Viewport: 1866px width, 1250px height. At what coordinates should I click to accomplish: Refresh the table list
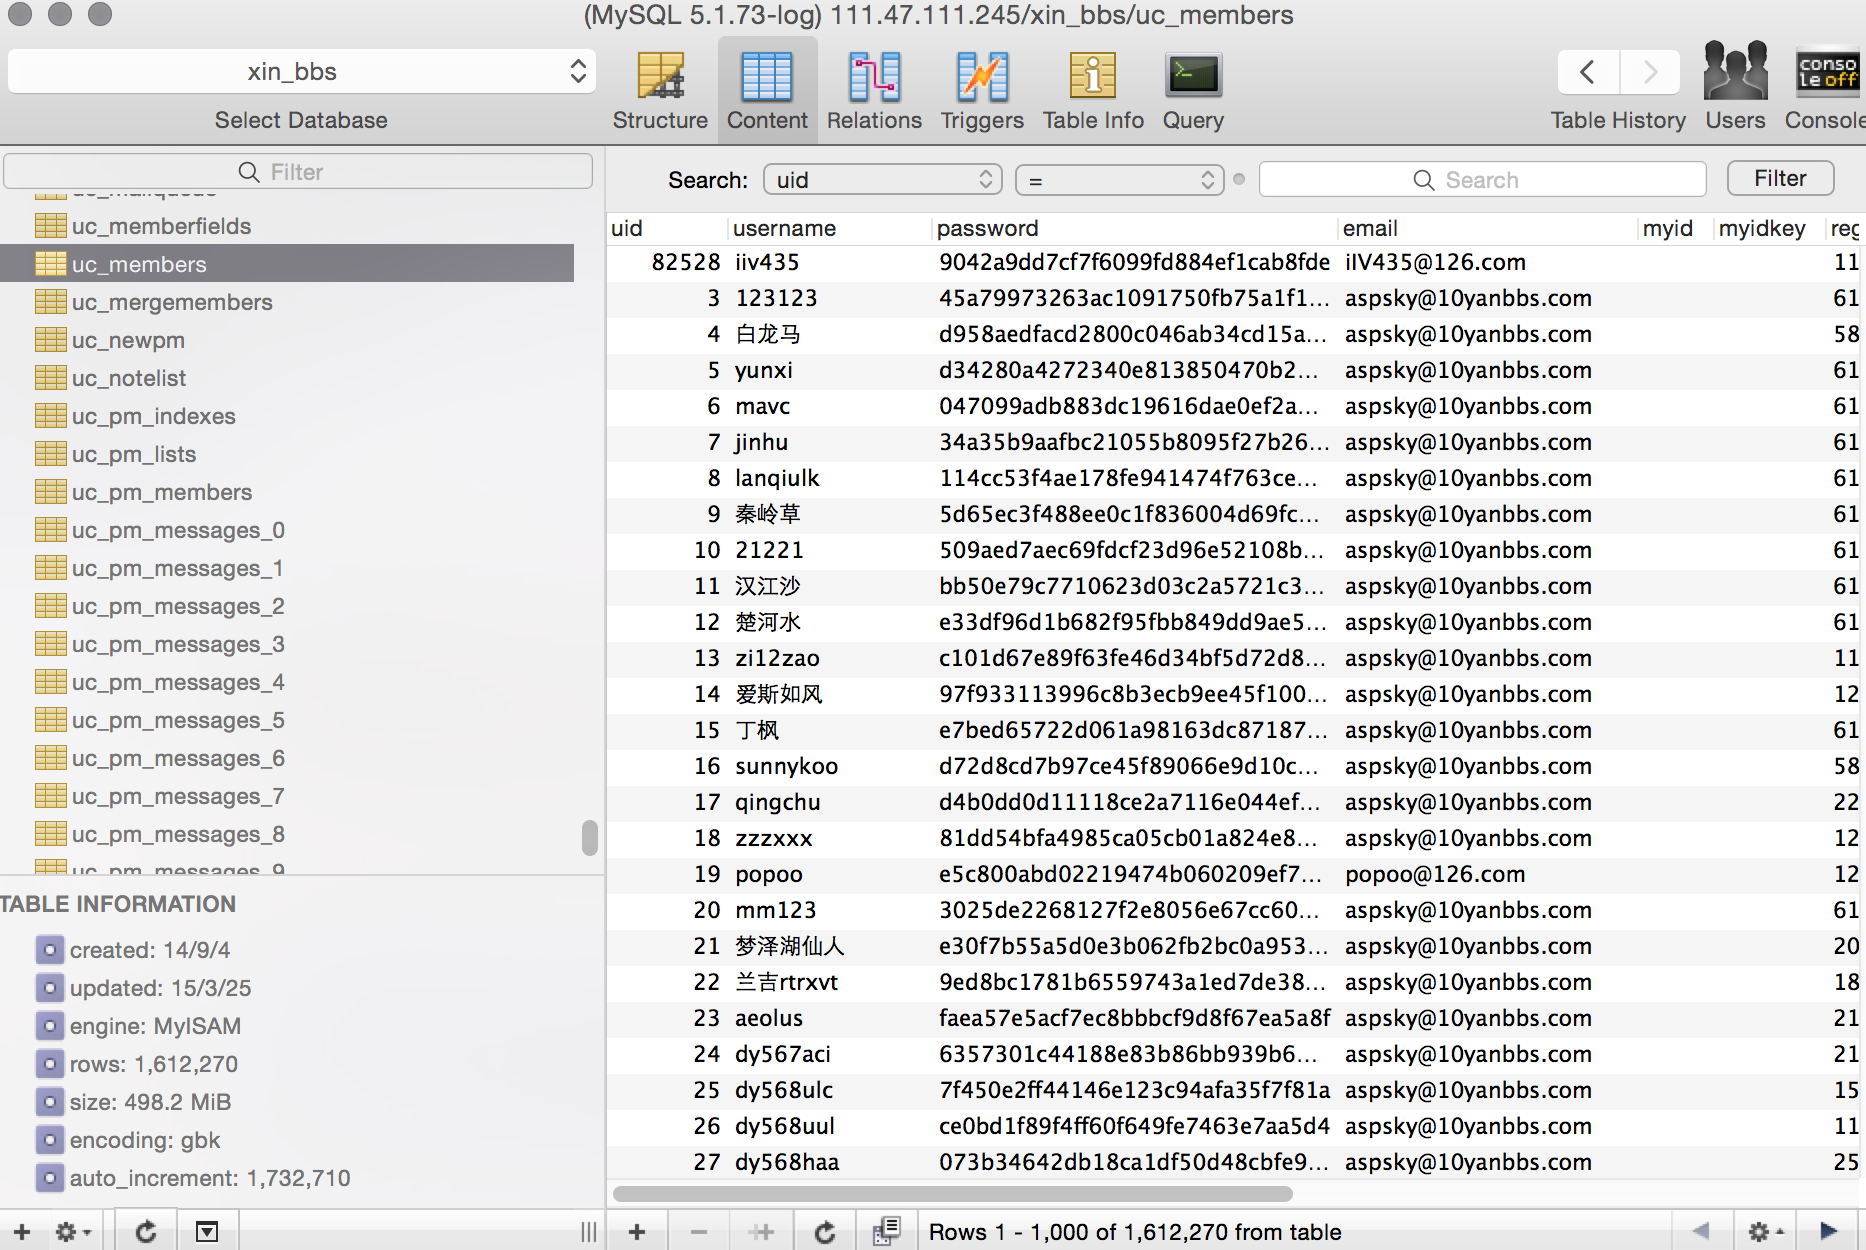click(146, 1231)
